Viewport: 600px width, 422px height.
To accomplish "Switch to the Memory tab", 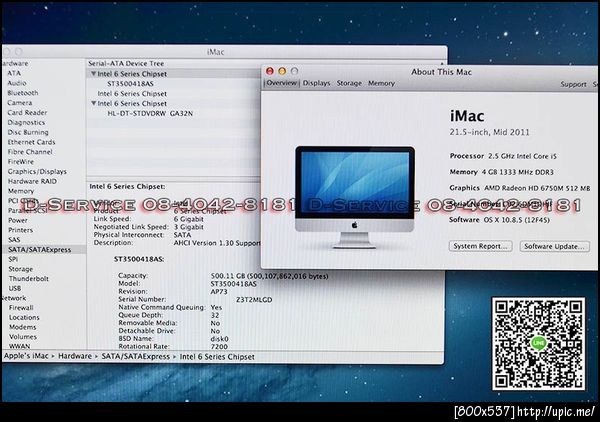I will 381,83.
